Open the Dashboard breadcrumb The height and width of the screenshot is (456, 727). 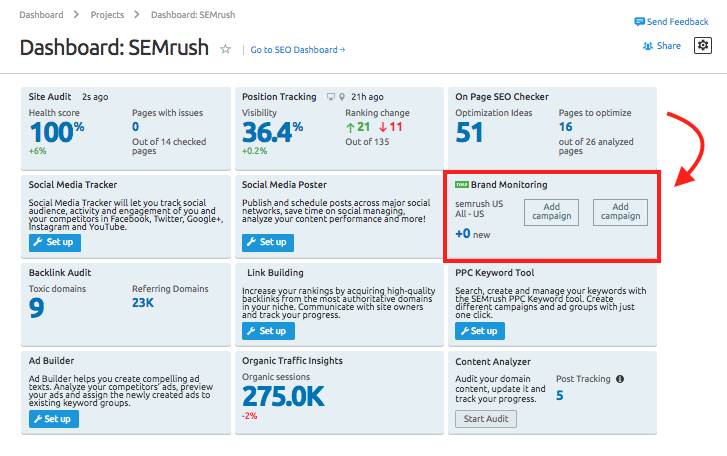pyautogui.click(x=41, y=15)
